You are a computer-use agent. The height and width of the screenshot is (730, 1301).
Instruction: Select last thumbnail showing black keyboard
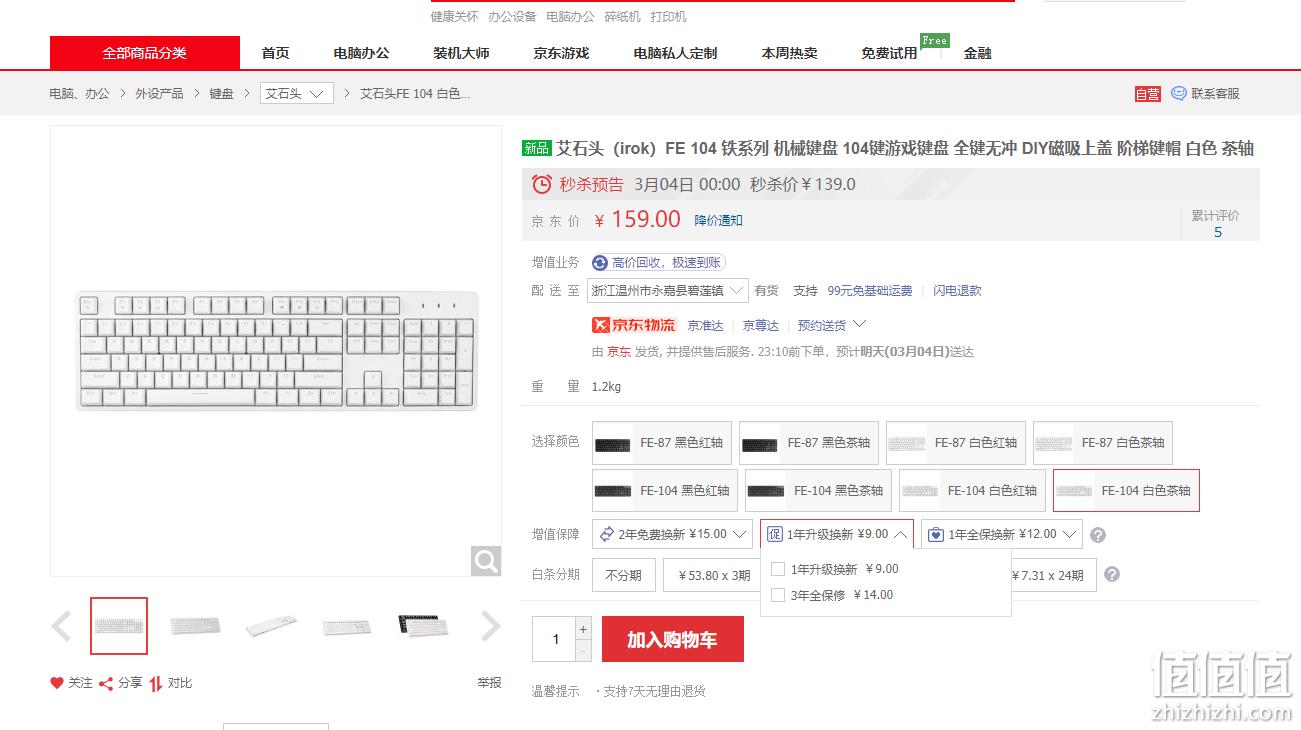pos(423,626)
